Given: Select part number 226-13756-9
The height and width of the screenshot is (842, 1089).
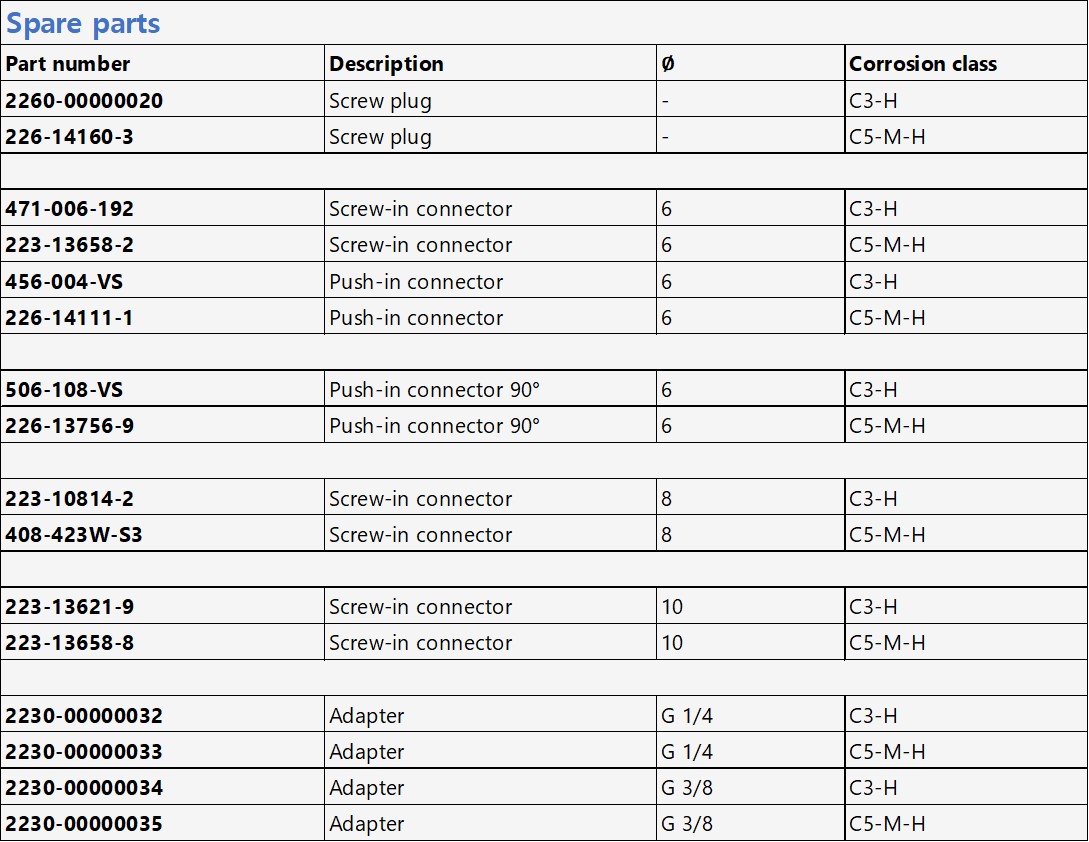Looking at the screenshot, I should point(70,426).
